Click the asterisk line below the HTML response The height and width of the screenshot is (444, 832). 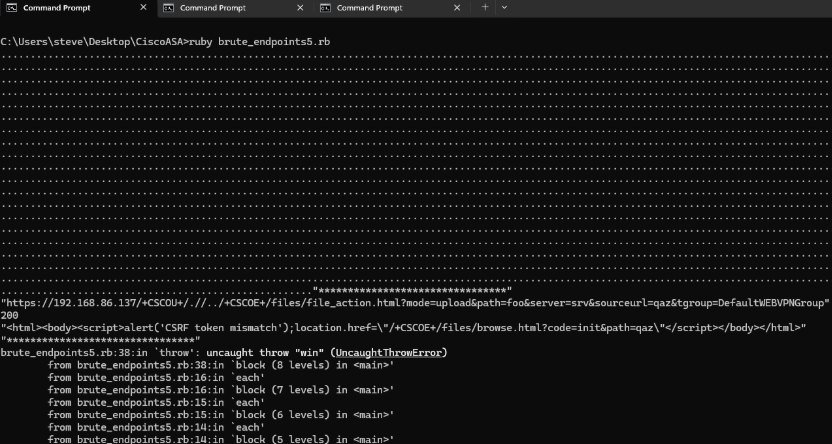pyautogui.click(x=100, y=341)
